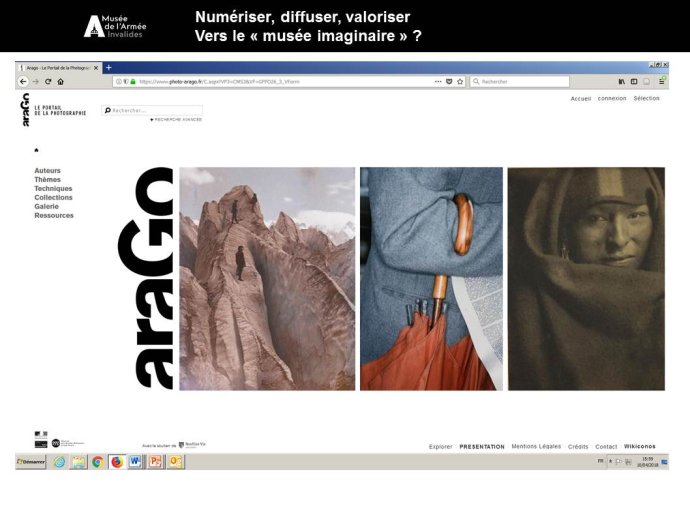Click the large vertical araGo logo

(x=146, y=278)
